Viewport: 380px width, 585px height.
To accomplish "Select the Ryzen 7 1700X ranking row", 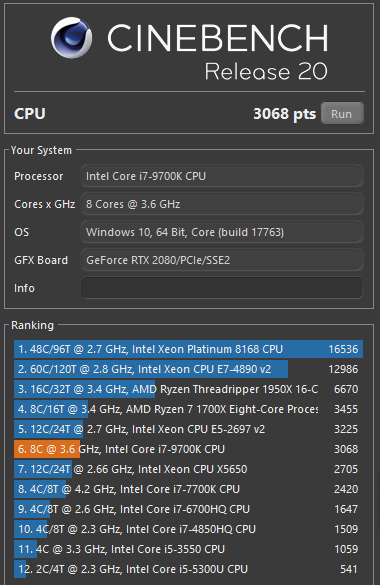I will pyautogui.click(x=188, y=409).
